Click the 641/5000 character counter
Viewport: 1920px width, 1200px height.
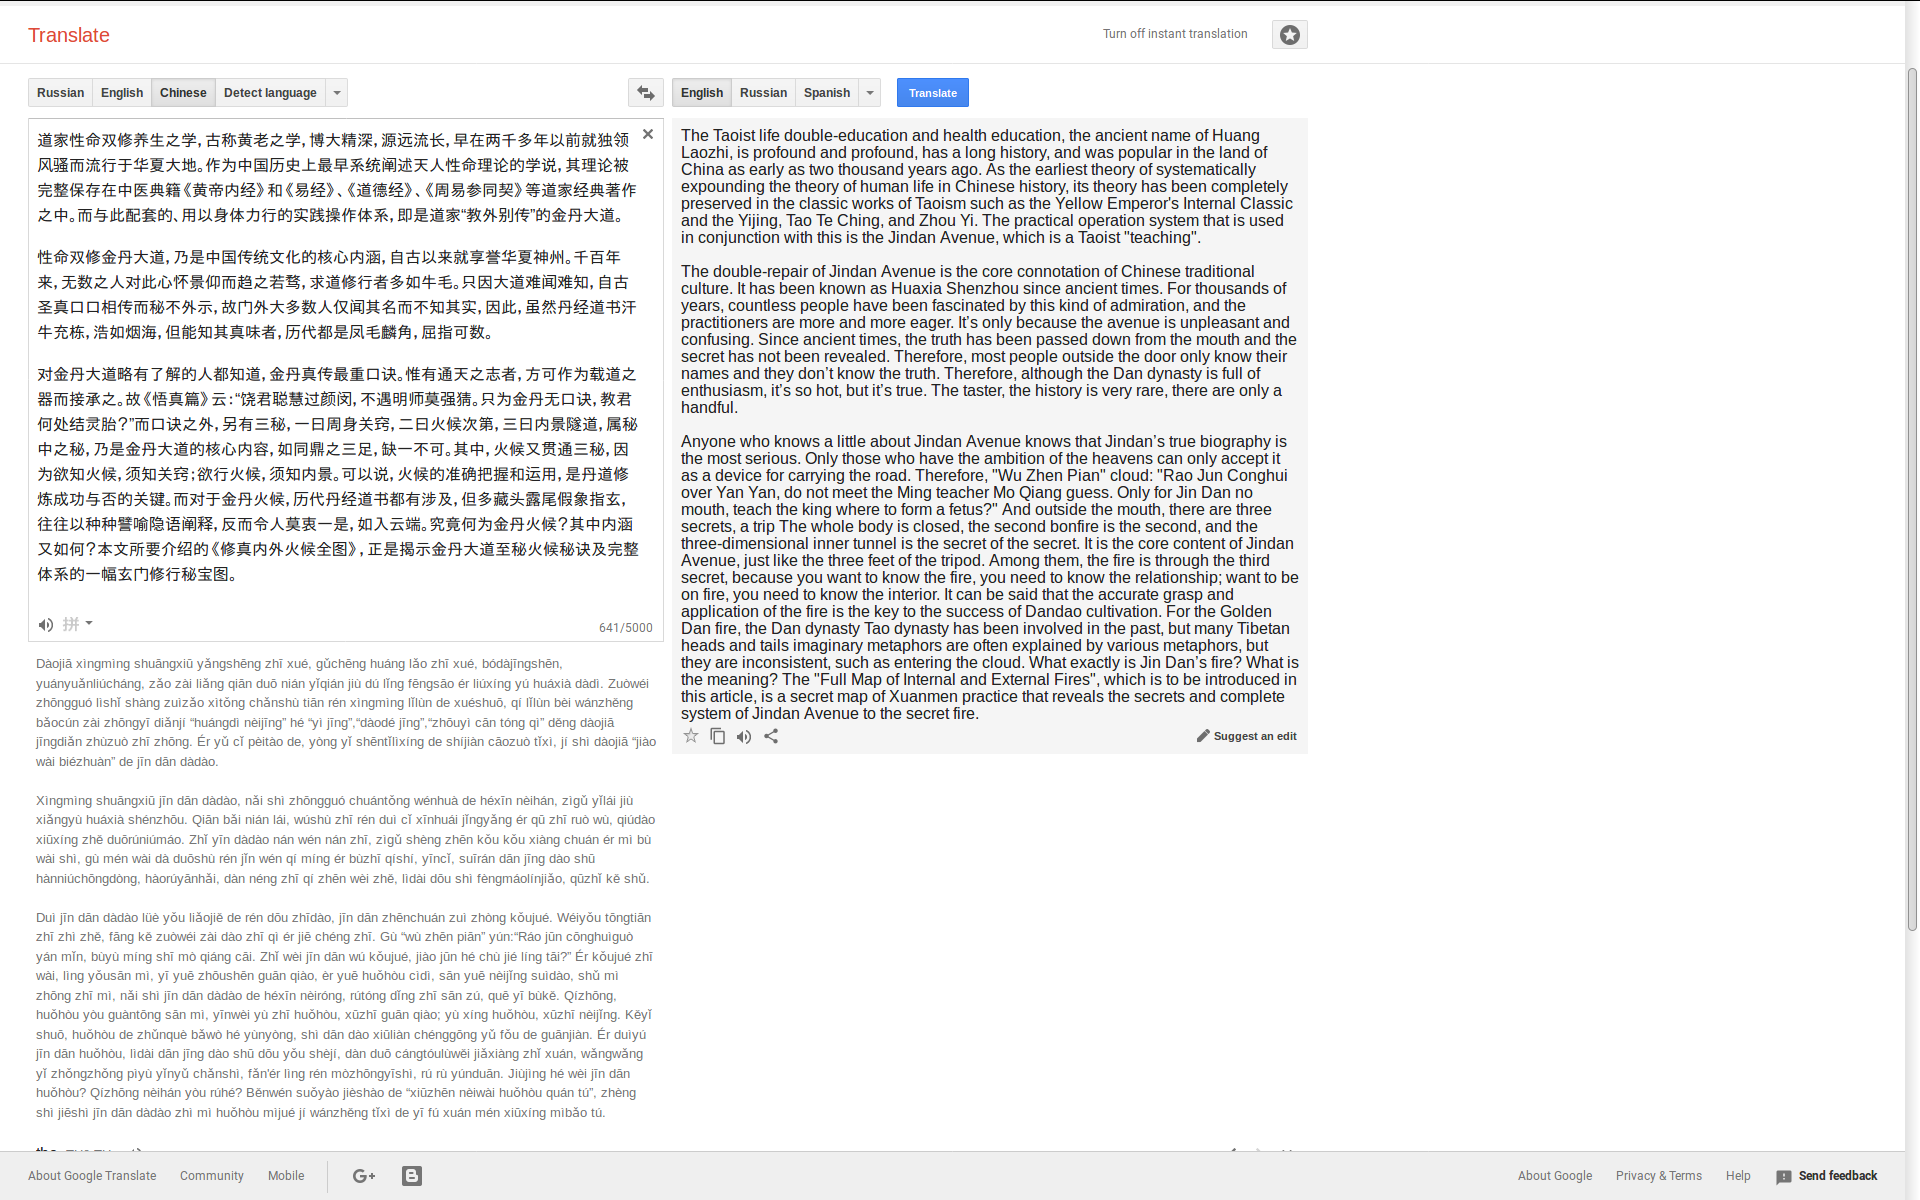[x=626, y=628]
